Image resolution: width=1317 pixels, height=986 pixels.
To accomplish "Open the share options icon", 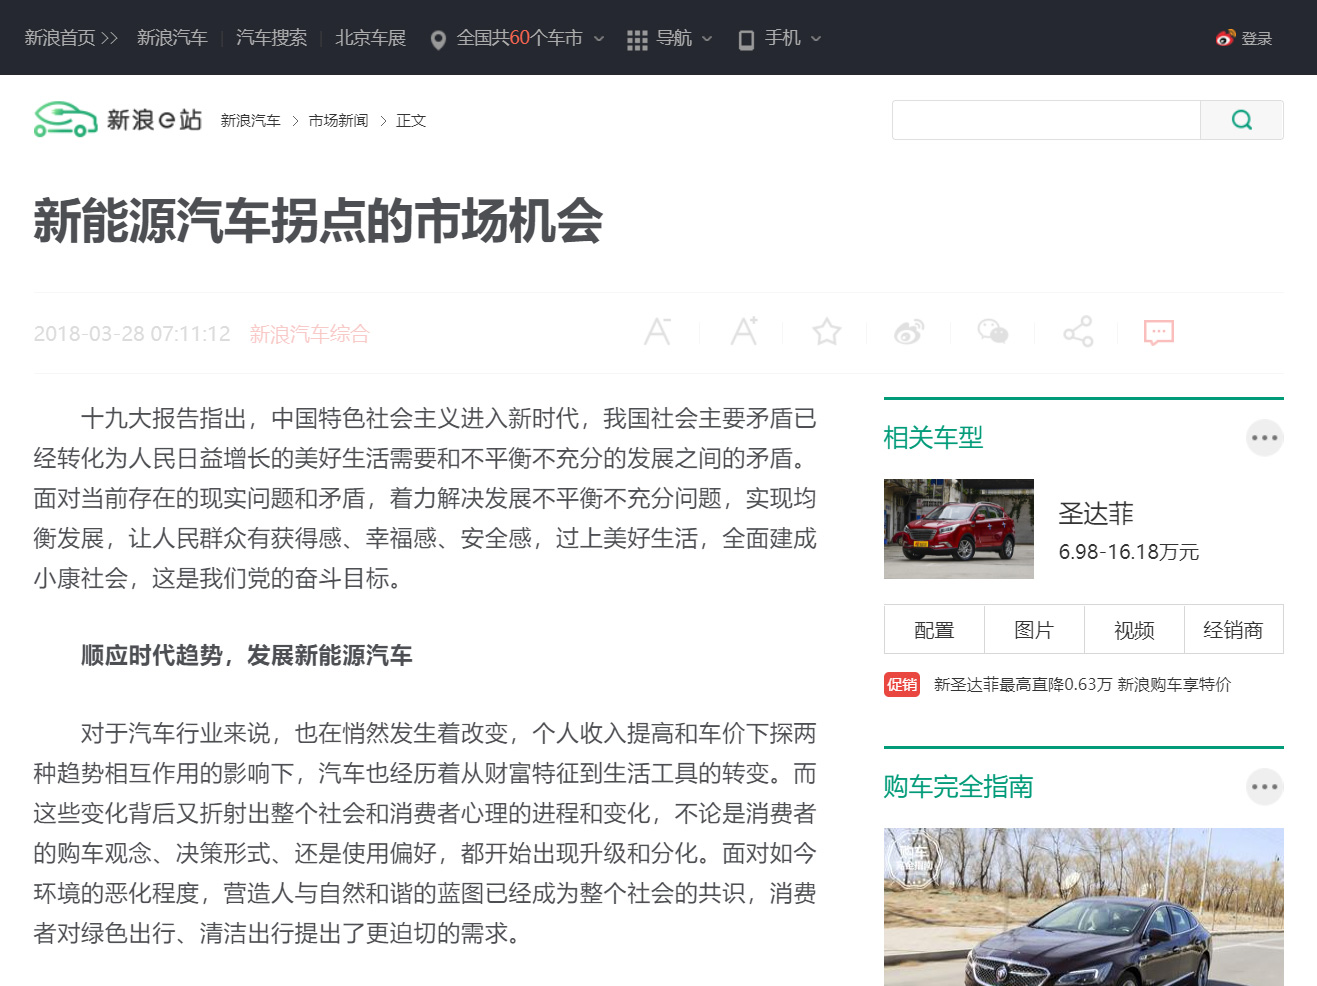I will click(x=1077, y=332).
